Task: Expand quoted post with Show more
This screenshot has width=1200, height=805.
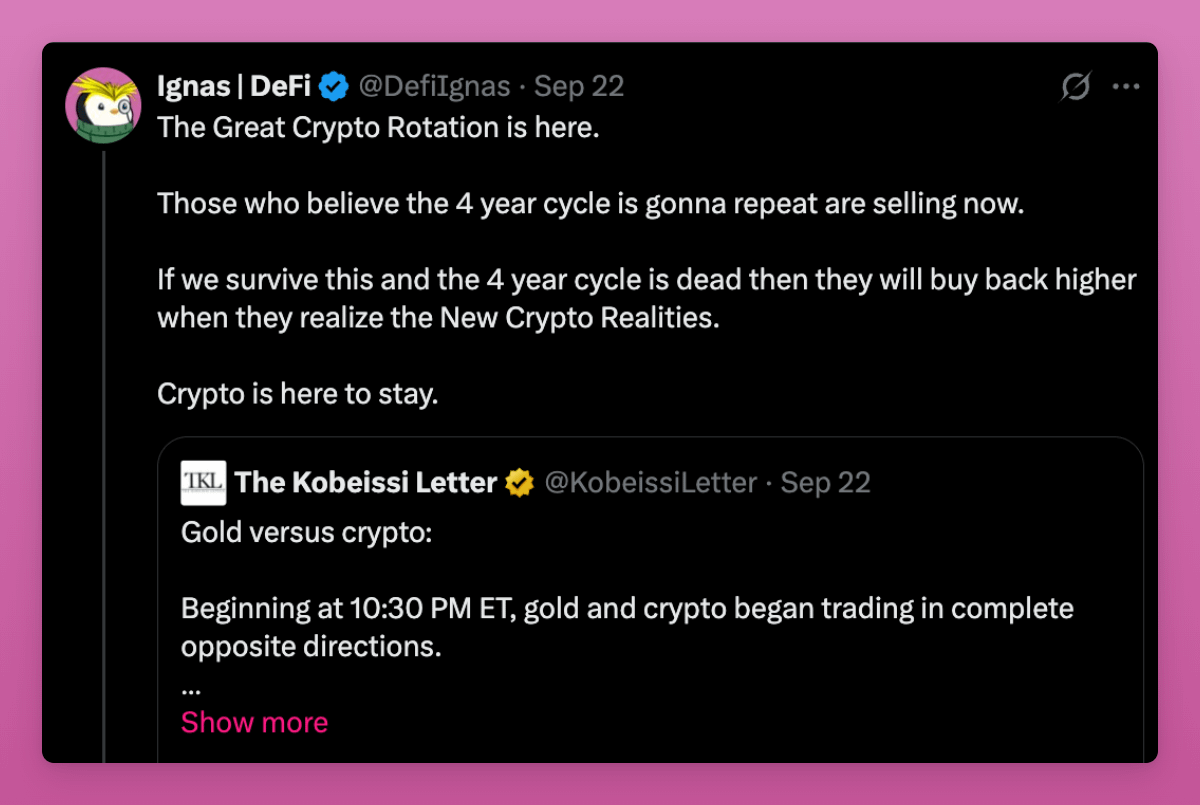Action: (254, 722)
